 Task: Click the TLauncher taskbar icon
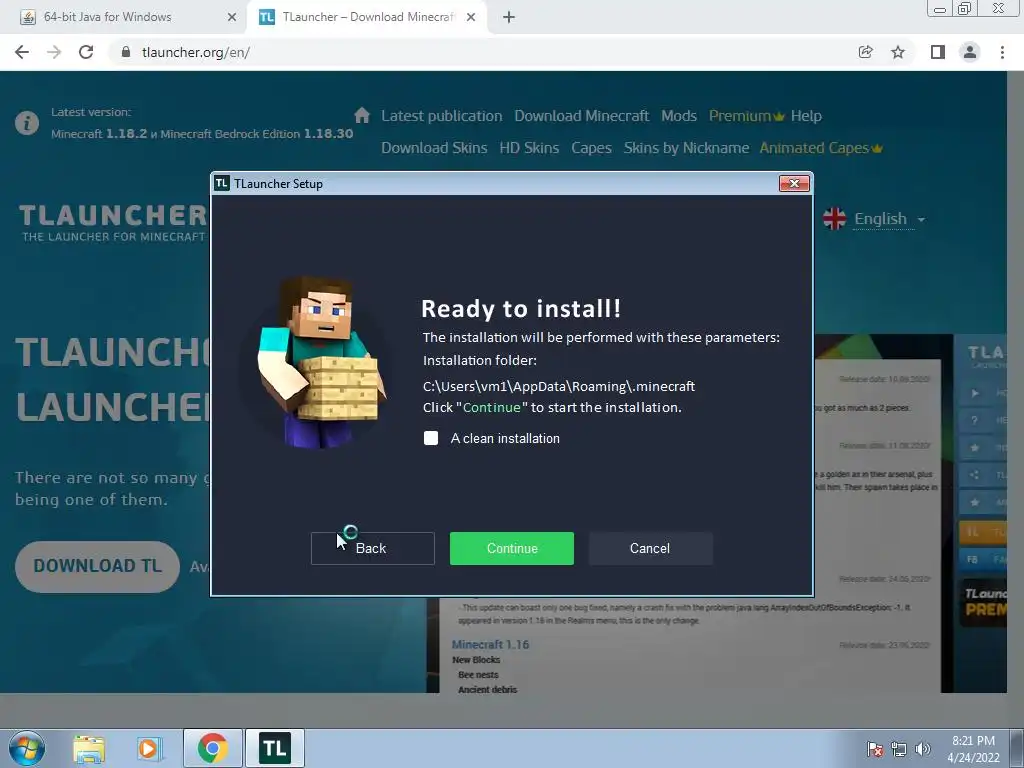pos(274,748)
